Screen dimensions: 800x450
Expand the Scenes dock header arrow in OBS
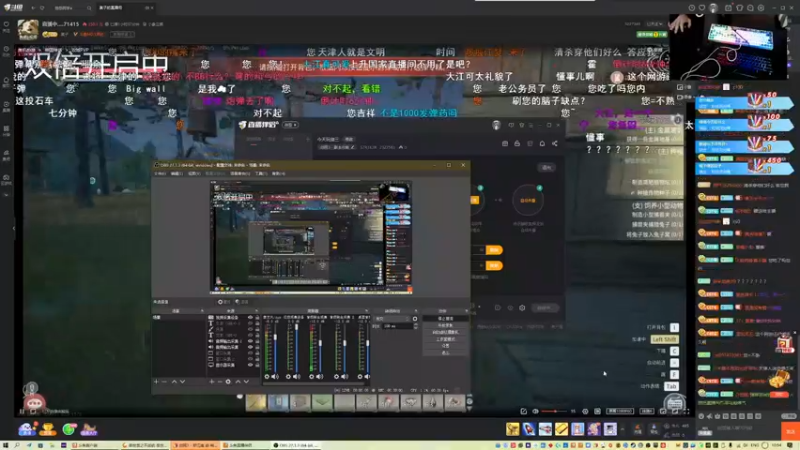click(202, 311)
